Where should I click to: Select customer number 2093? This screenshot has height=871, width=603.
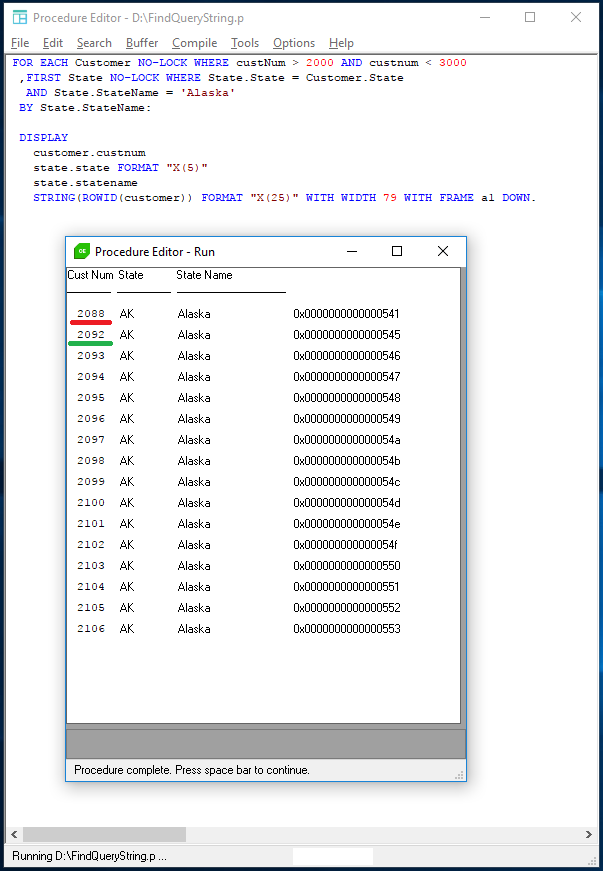pyautogui.click(x=91, y=356)
